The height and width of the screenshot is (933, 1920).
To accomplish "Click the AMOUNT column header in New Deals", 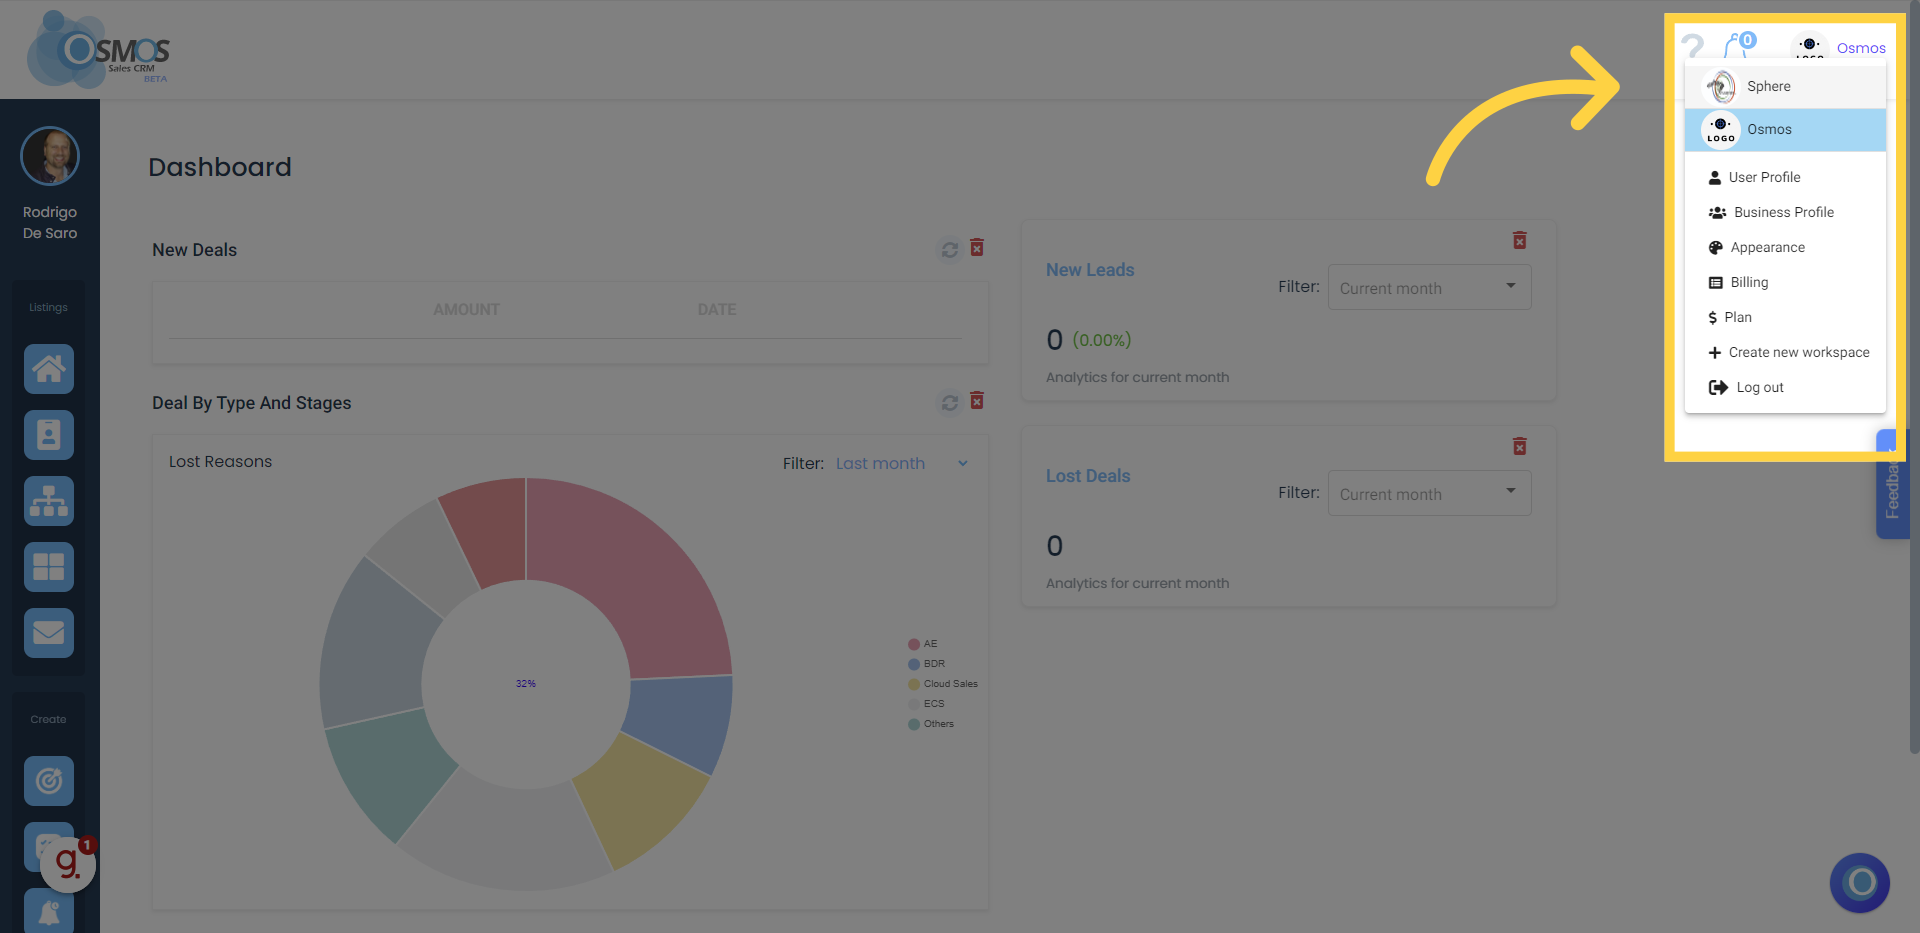I will pyautogui.click(x=467, y=310).
